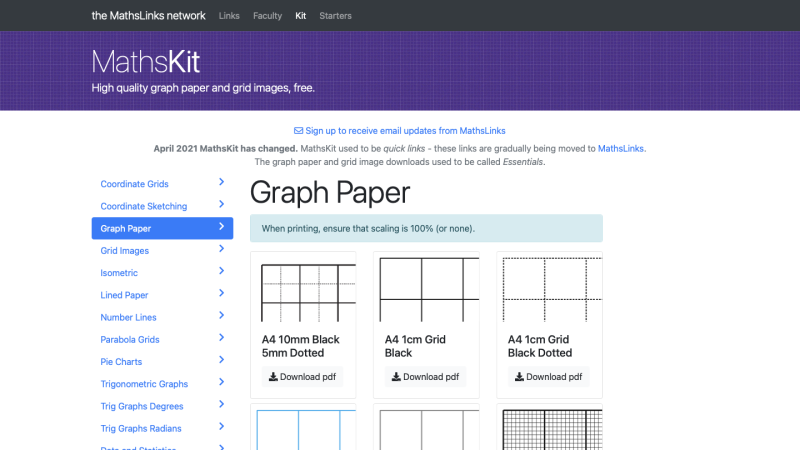Click download icon under A4 10mm Black 5mm Dotted

coord(273,377)
